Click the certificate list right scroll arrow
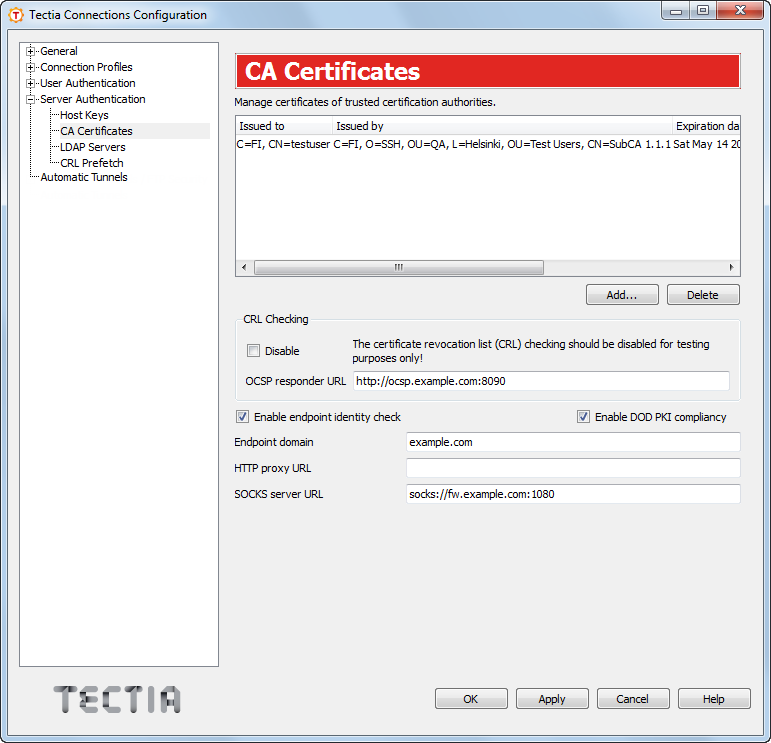This screenshot has width=771, height=743. [x=731, y=267]
